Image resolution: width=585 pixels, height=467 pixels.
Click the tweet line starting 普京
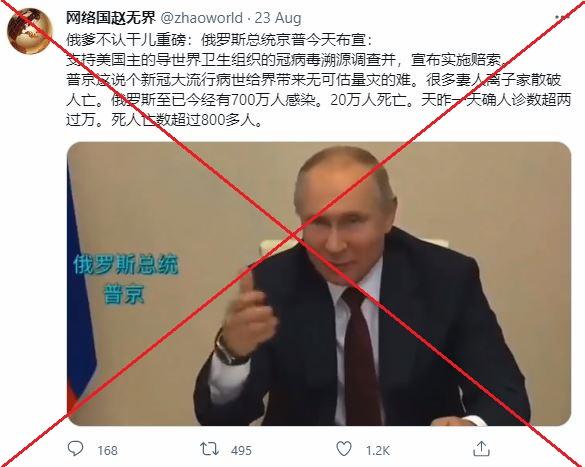pos(314,80)
